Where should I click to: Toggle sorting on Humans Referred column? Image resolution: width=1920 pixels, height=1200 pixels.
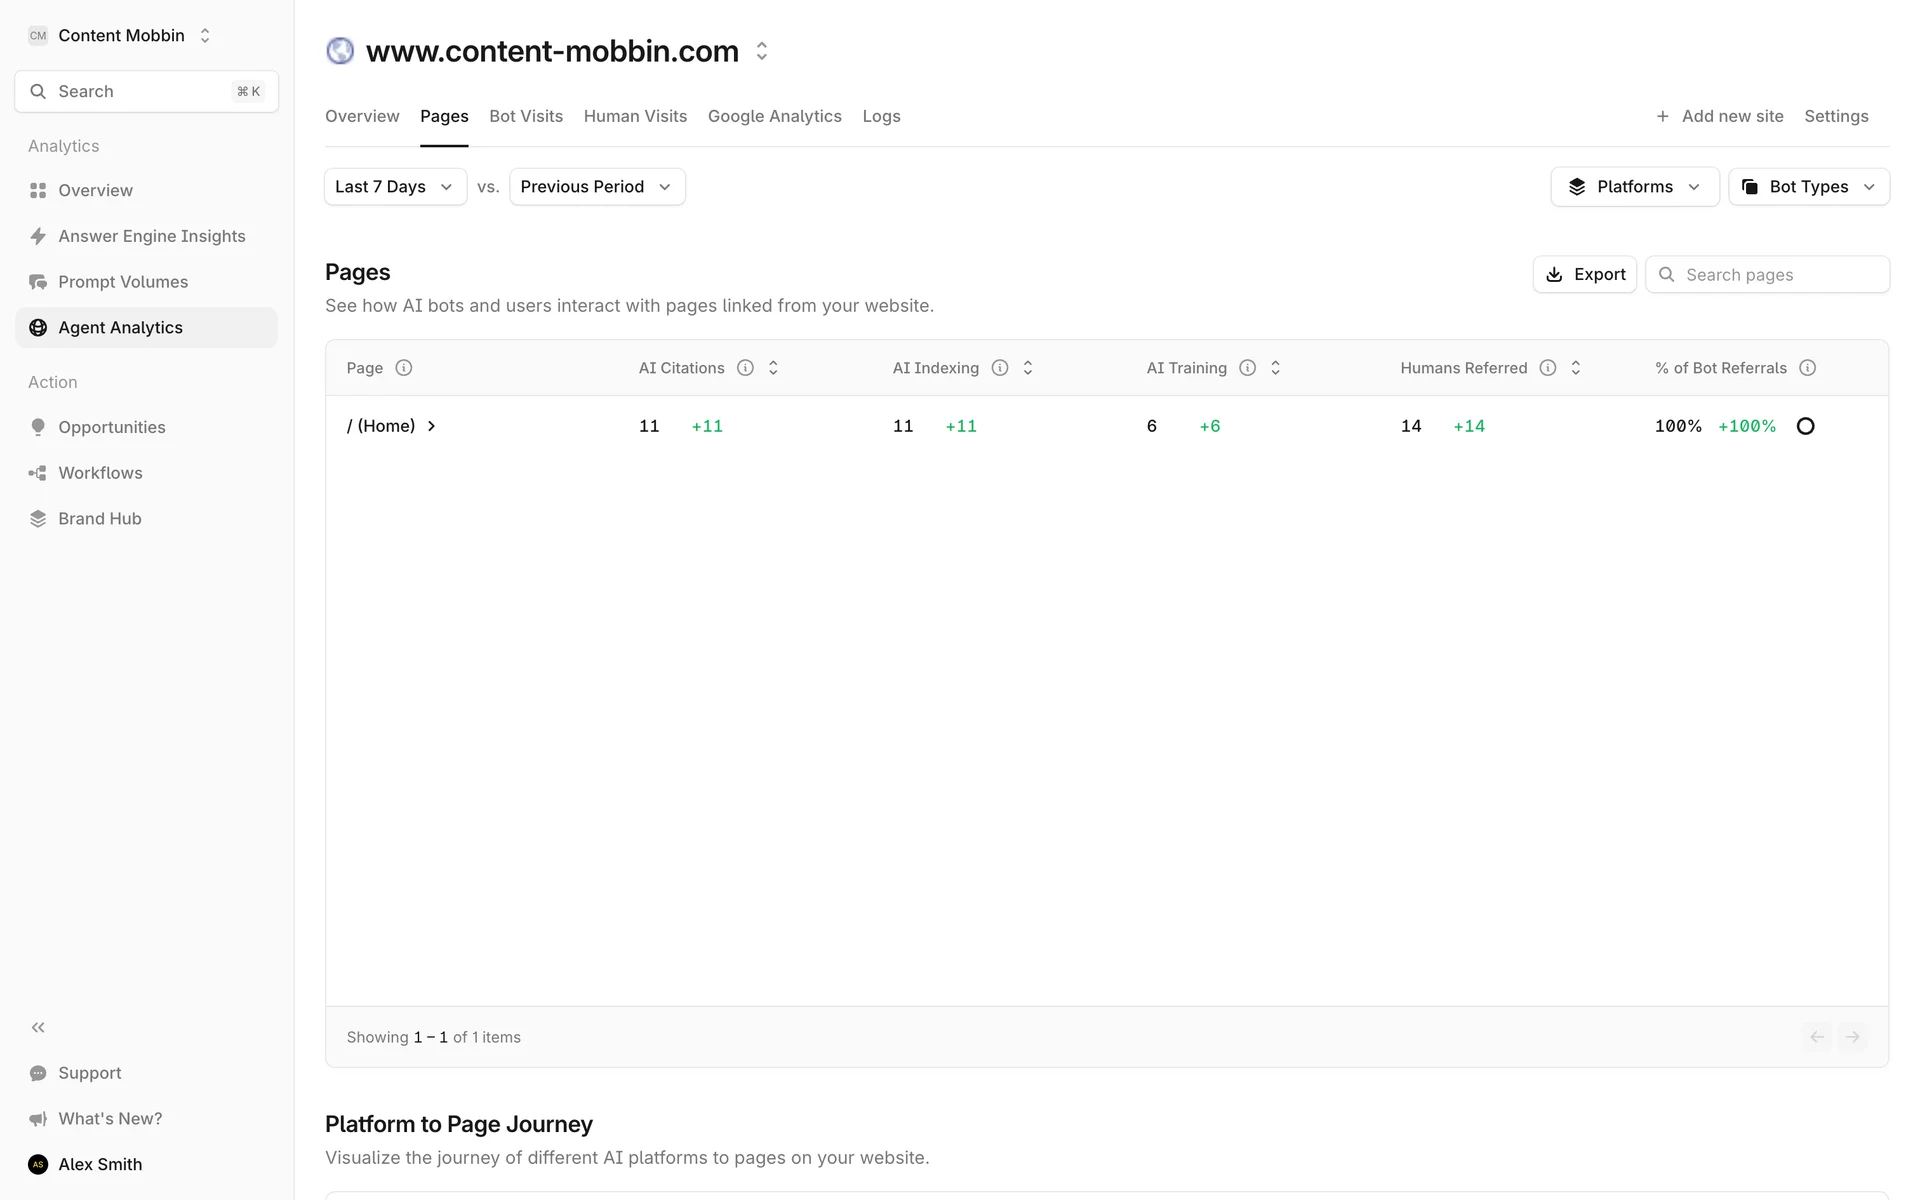[x=1576, y=368]
